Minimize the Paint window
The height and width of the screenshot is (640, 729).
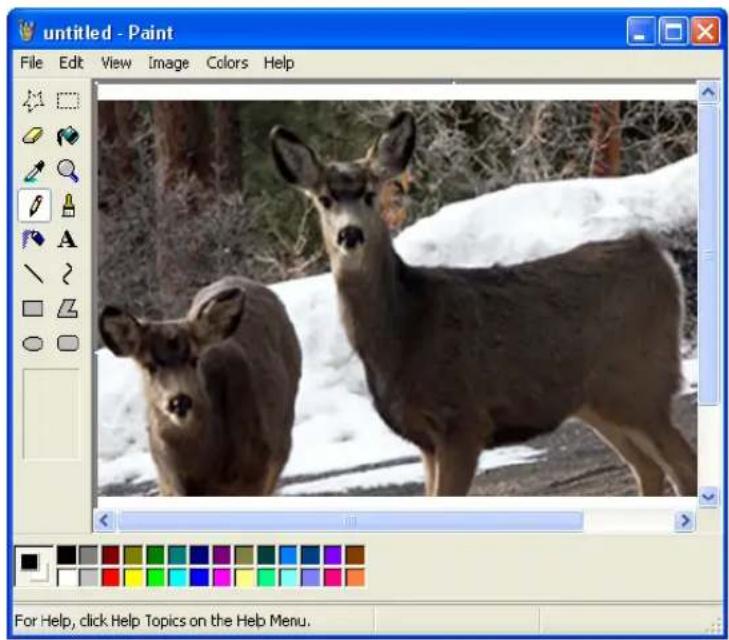pyautogui.click(x=641, y=32)
